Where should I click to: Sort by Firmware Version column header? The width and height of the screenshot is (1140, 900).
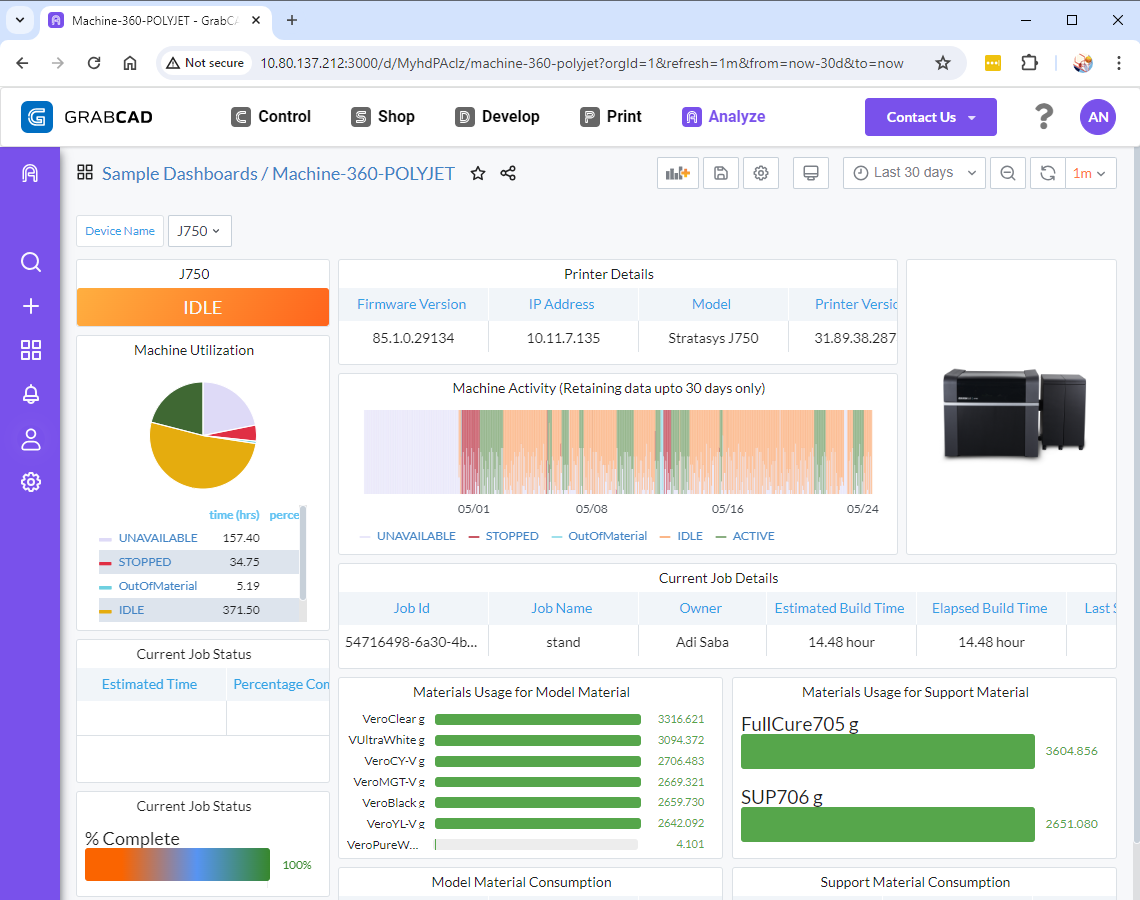click(x=412, y=305)
